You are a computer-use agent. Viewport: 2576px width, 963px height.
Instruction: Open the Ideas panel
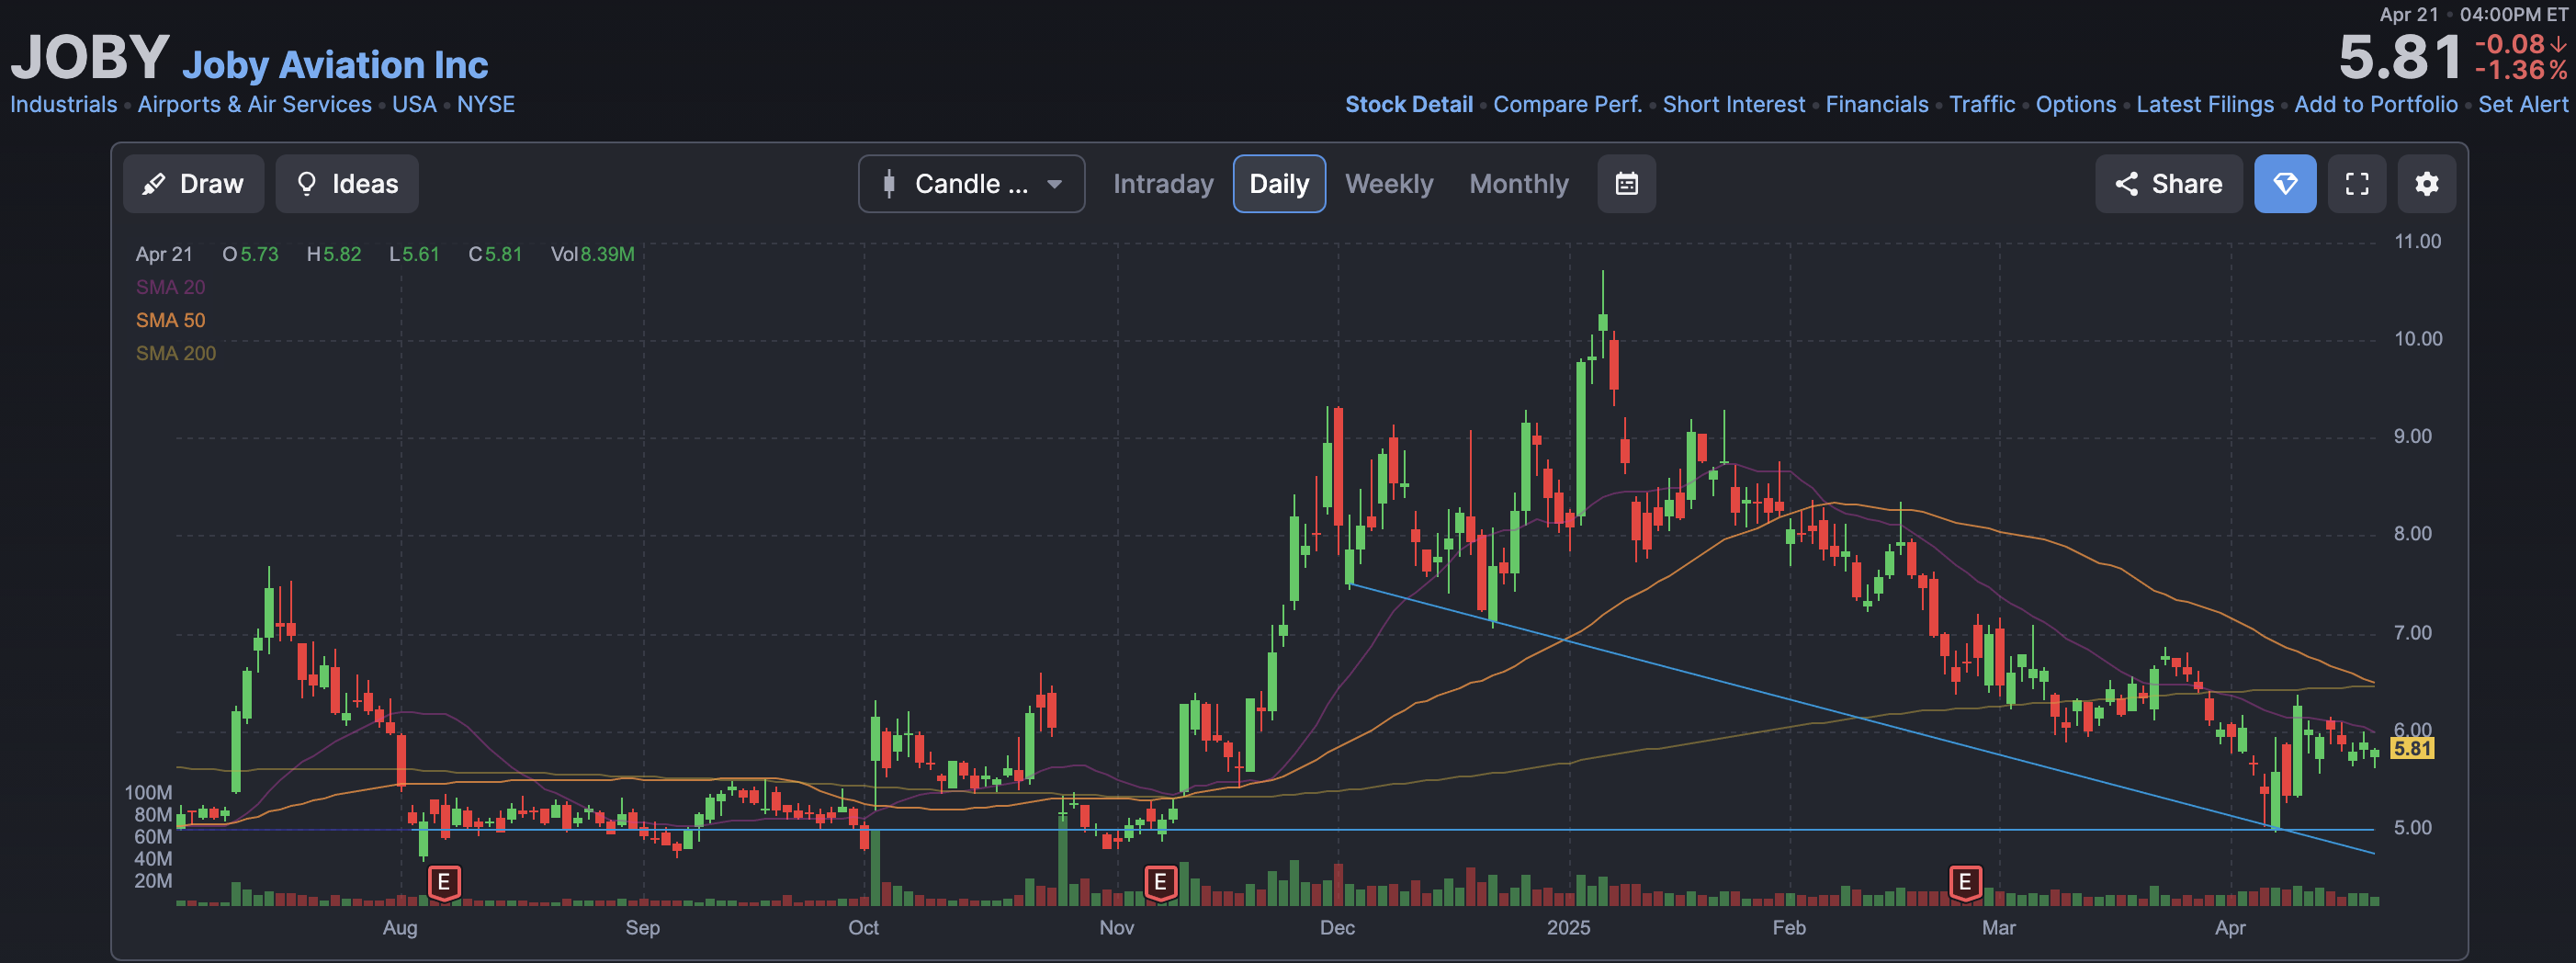click(347, 184)
